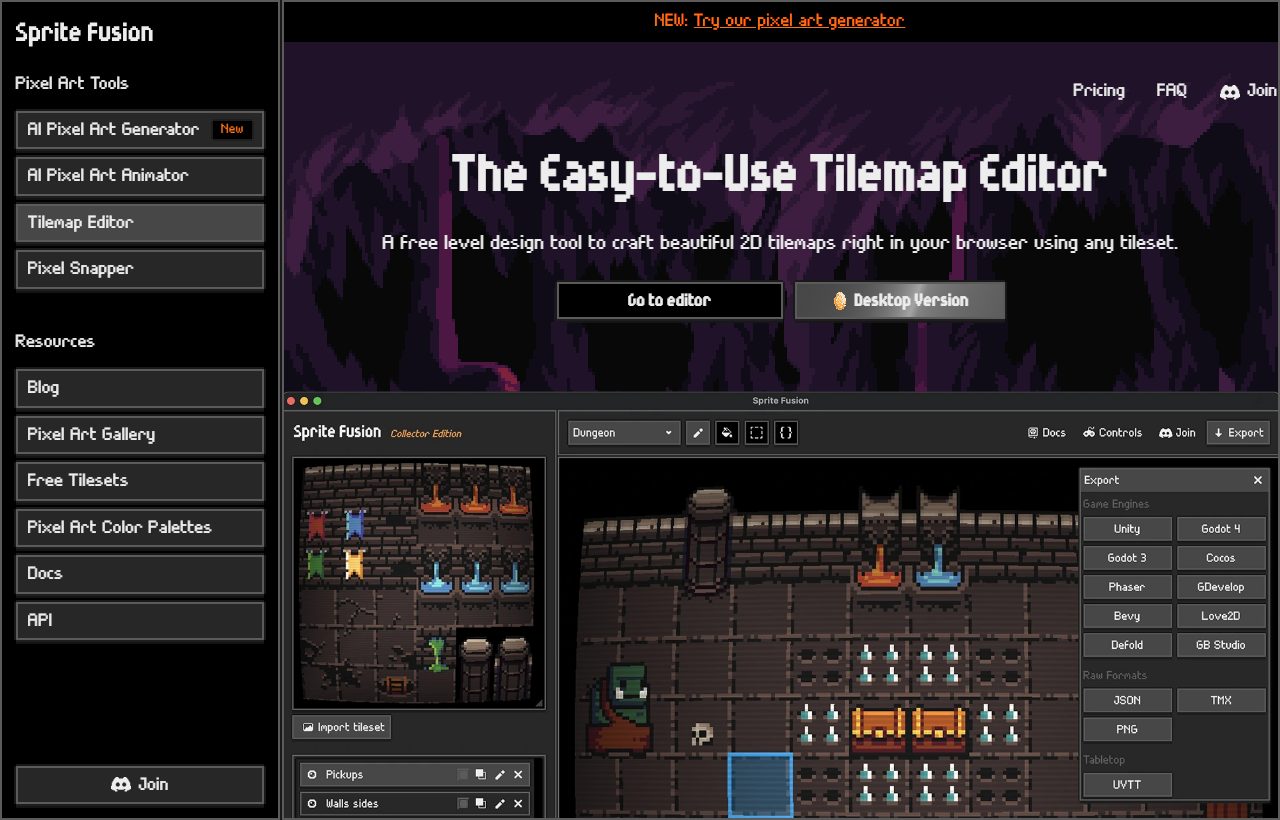Open the Pricing page
The image size is (1280, 820).
[1099, 90]
